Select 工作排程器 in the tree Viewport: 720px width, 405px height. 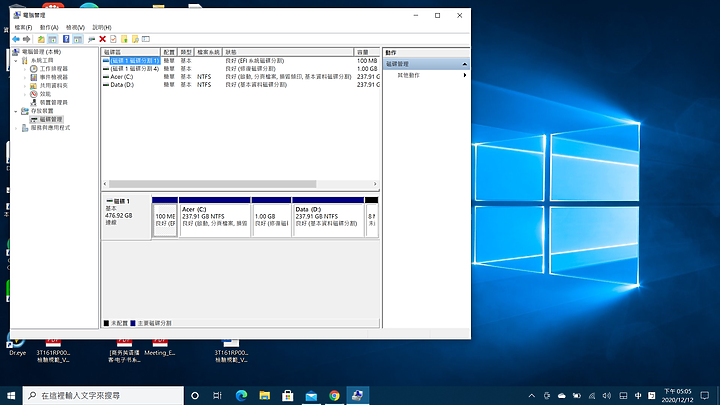click(x=53, y=69)
